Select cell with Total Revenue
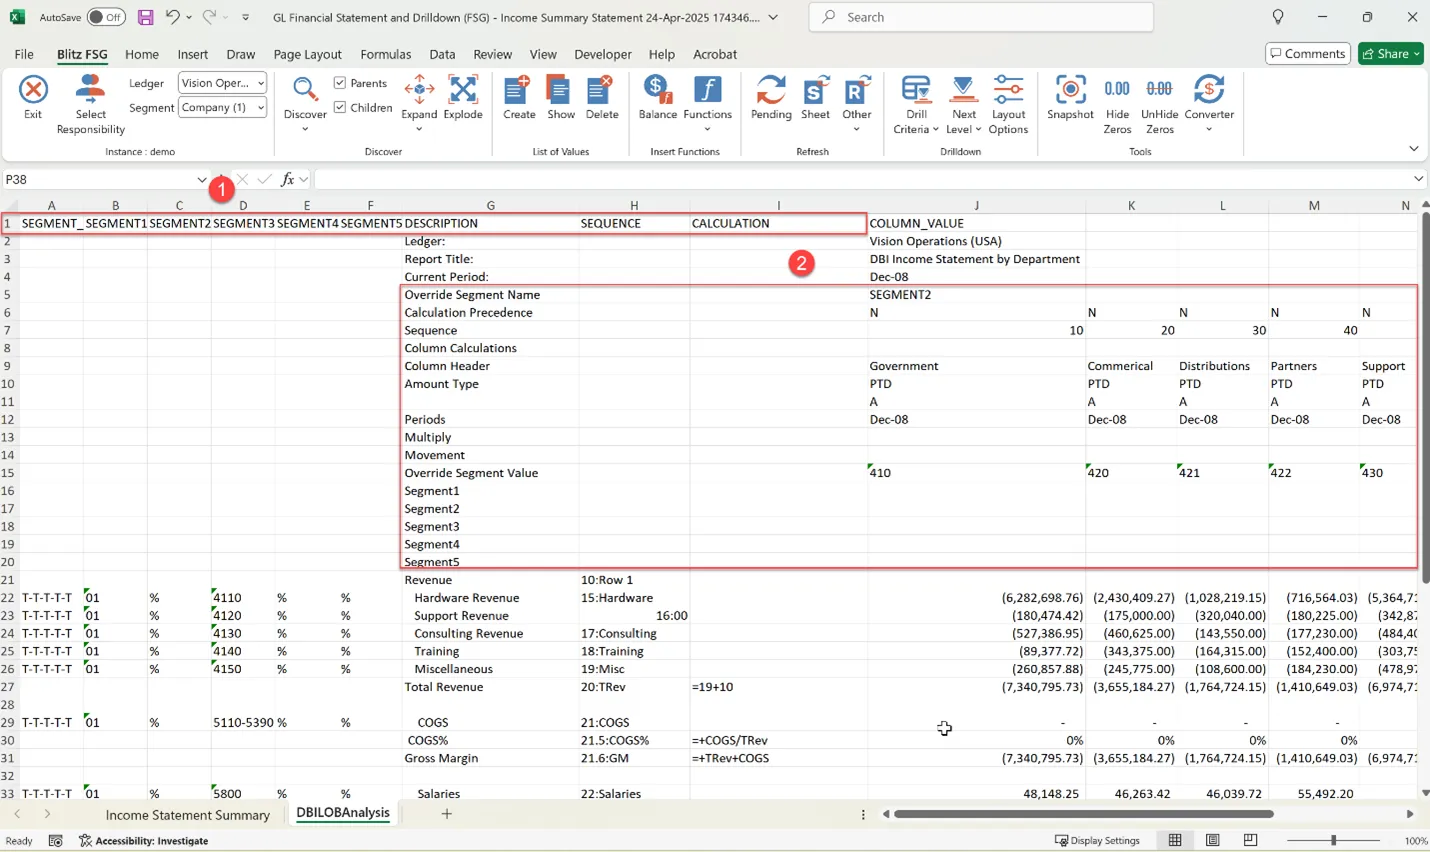The width and height of the screenshot is (1430, 852). click(490, 687)
